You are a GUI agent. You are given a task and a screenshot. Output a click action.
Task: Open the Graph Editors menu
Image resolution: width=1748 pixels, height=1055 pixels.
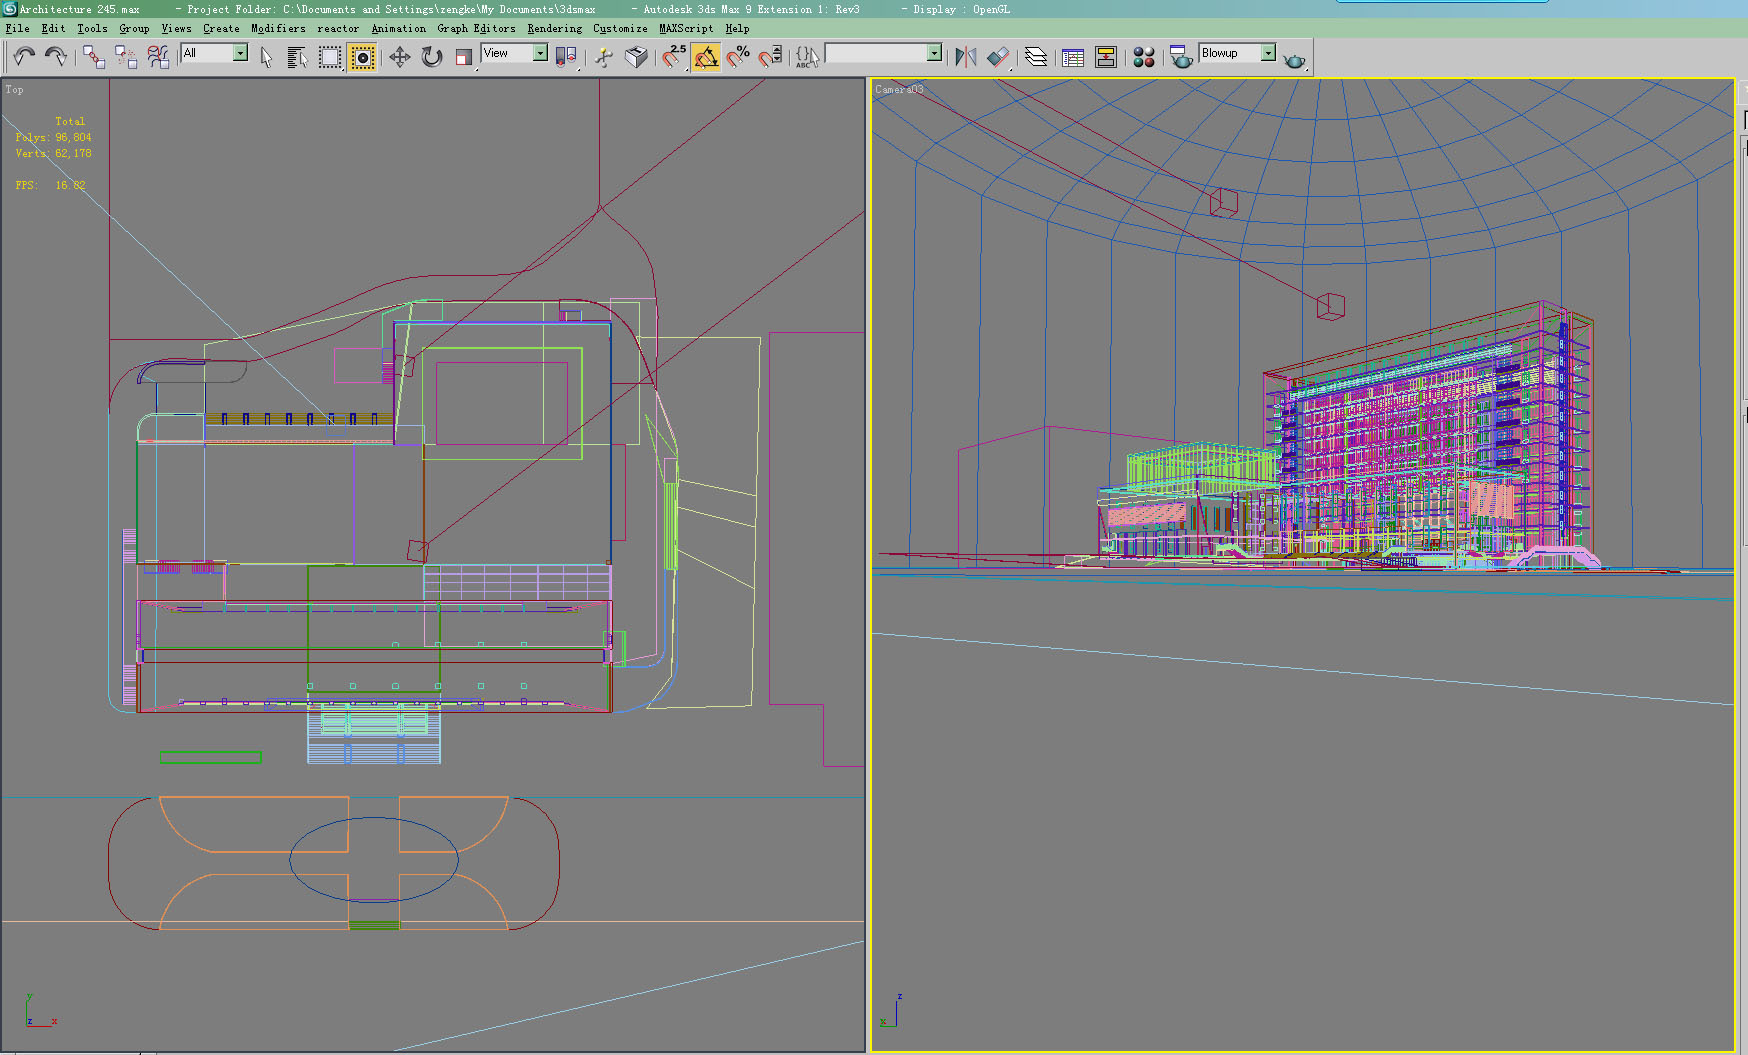476,28
